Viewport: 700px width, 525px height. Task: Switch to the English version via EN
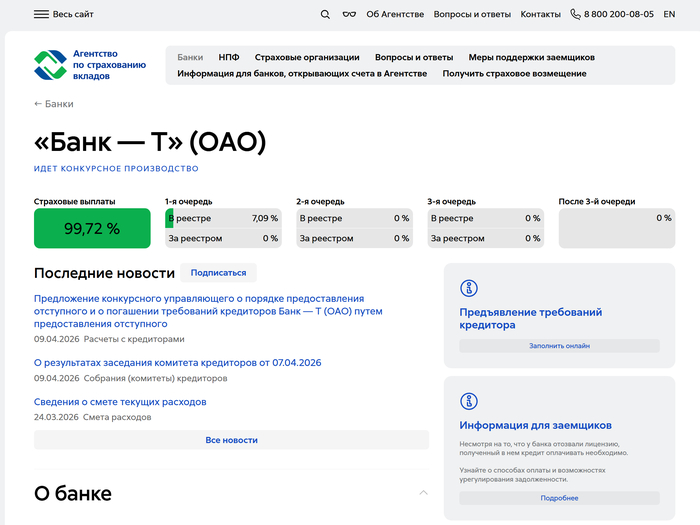pos(669,14)
